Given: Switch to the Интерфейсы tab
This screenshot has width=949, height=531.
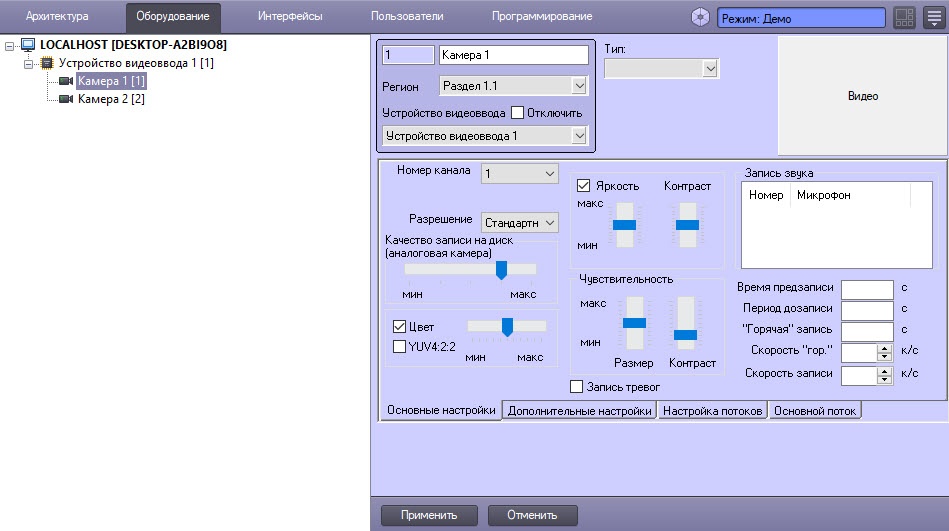Looking at the screenshot, I should [290, 17].
